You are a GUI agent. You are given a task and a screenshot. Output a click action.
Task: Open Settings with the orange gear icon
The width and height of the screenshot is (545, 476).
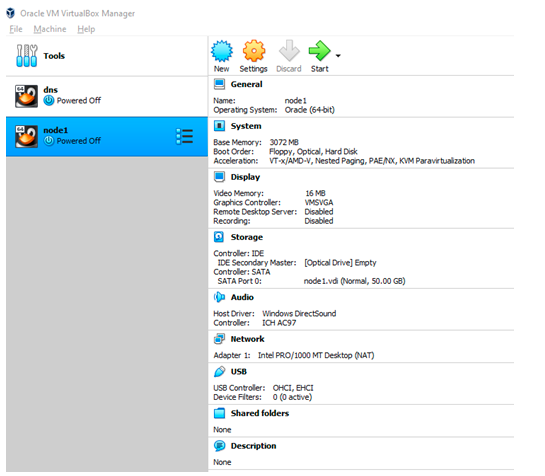tap(254, 51)
